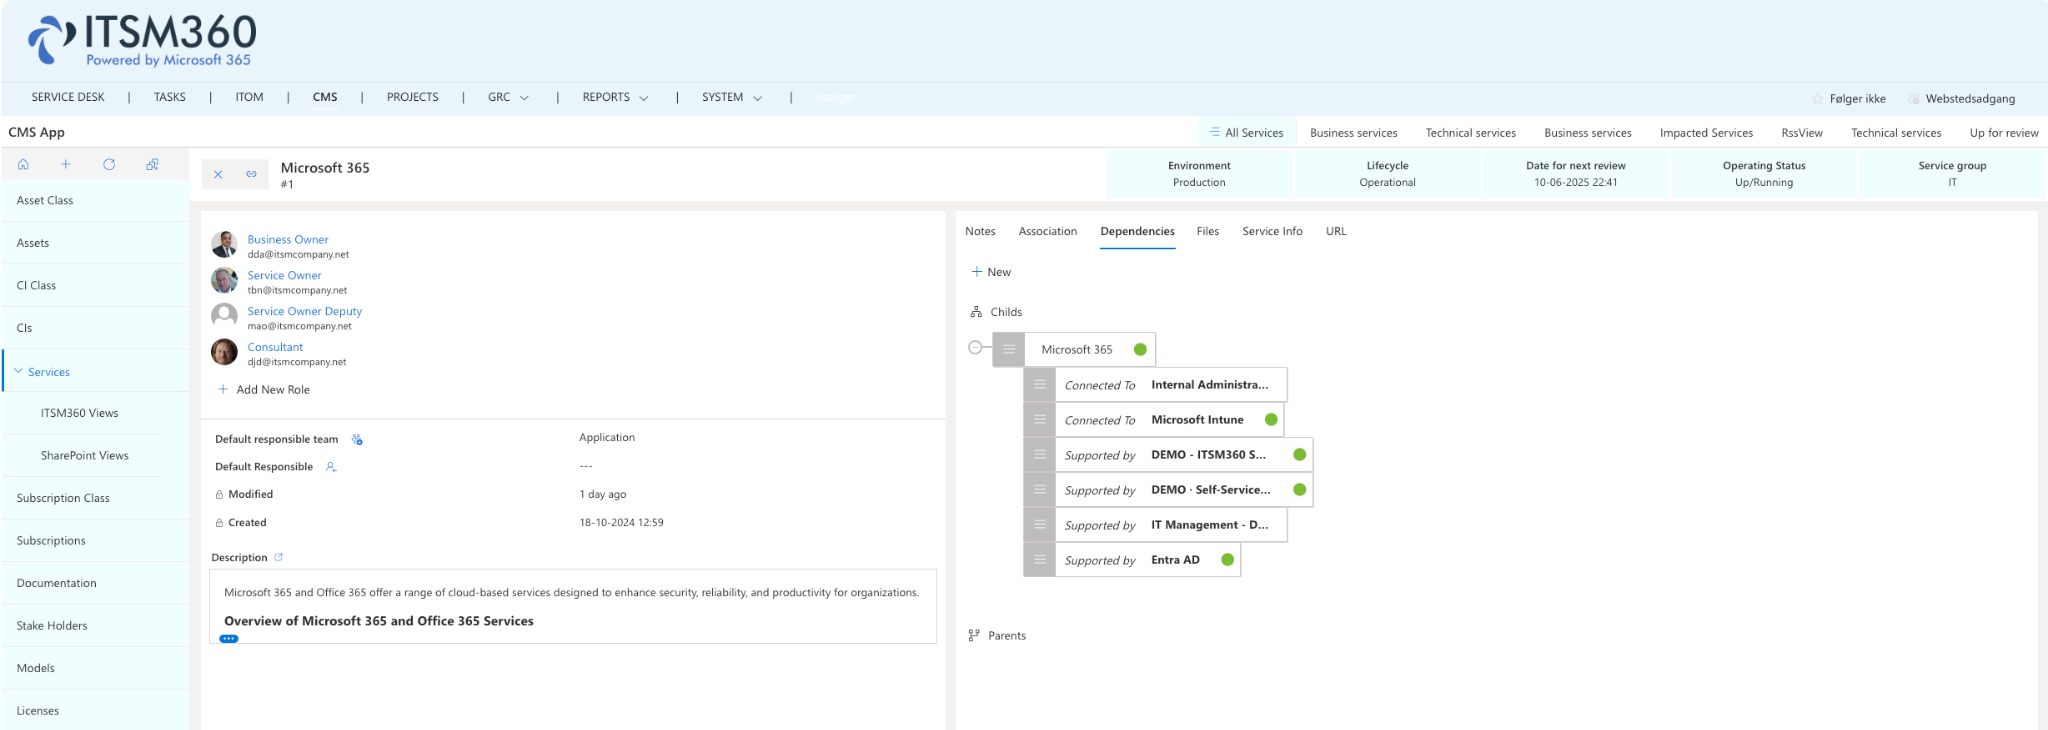Open the Microsoft Intune dependency
This screenshot has width=2048, height=730.
point(1197,420)
